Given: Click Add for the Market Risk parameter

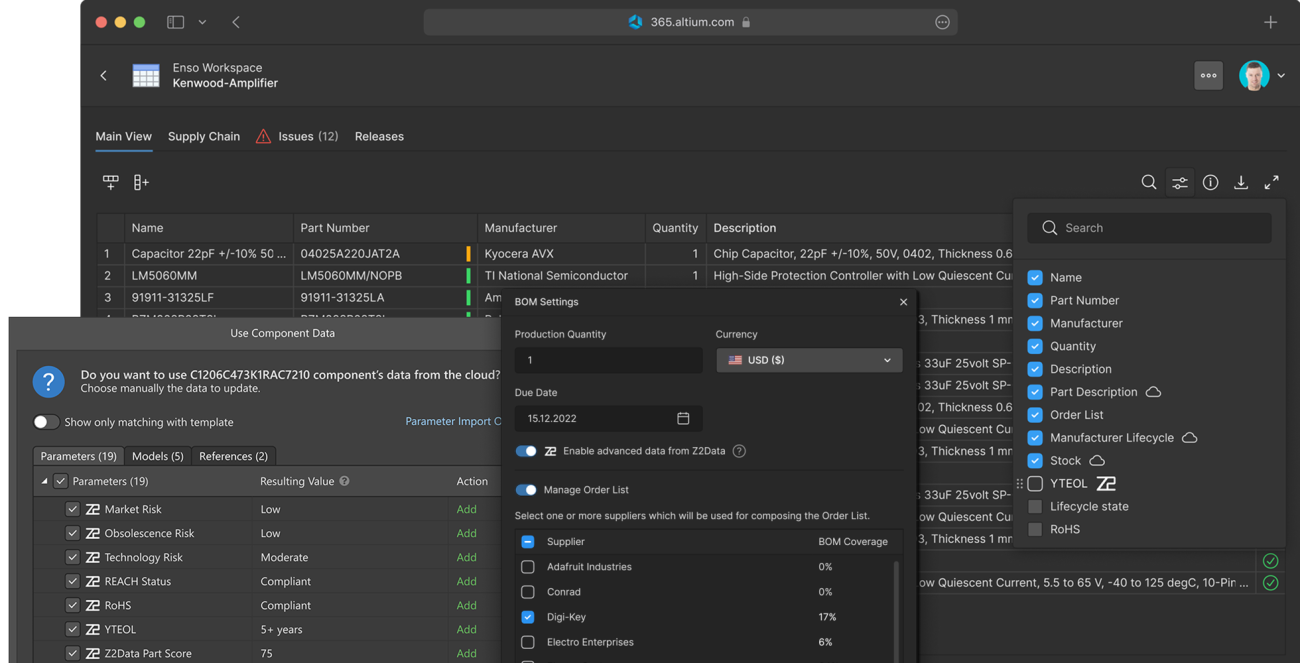Looking at the screenshot, I should (x=466, y=509).
